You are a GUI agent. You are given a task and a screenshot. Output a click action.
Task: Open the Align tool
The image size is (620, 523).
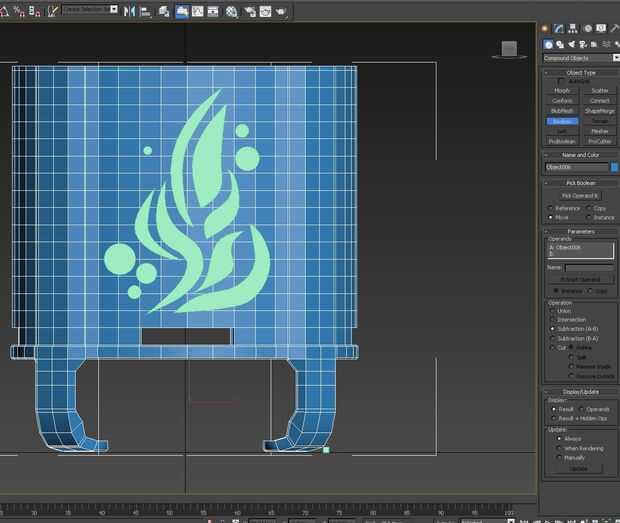[x=146, y=11]
